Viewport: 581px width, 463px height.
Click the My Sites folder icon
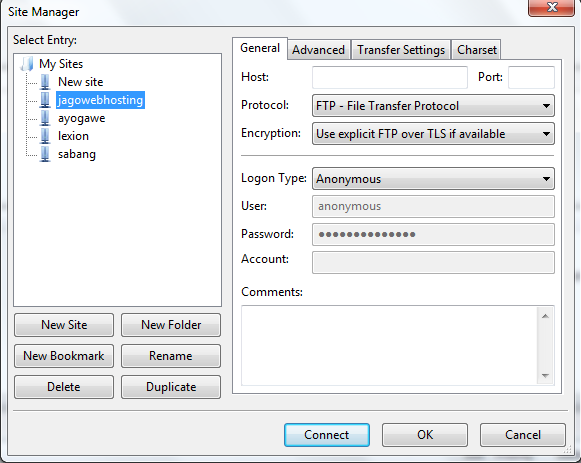[27, 64]
